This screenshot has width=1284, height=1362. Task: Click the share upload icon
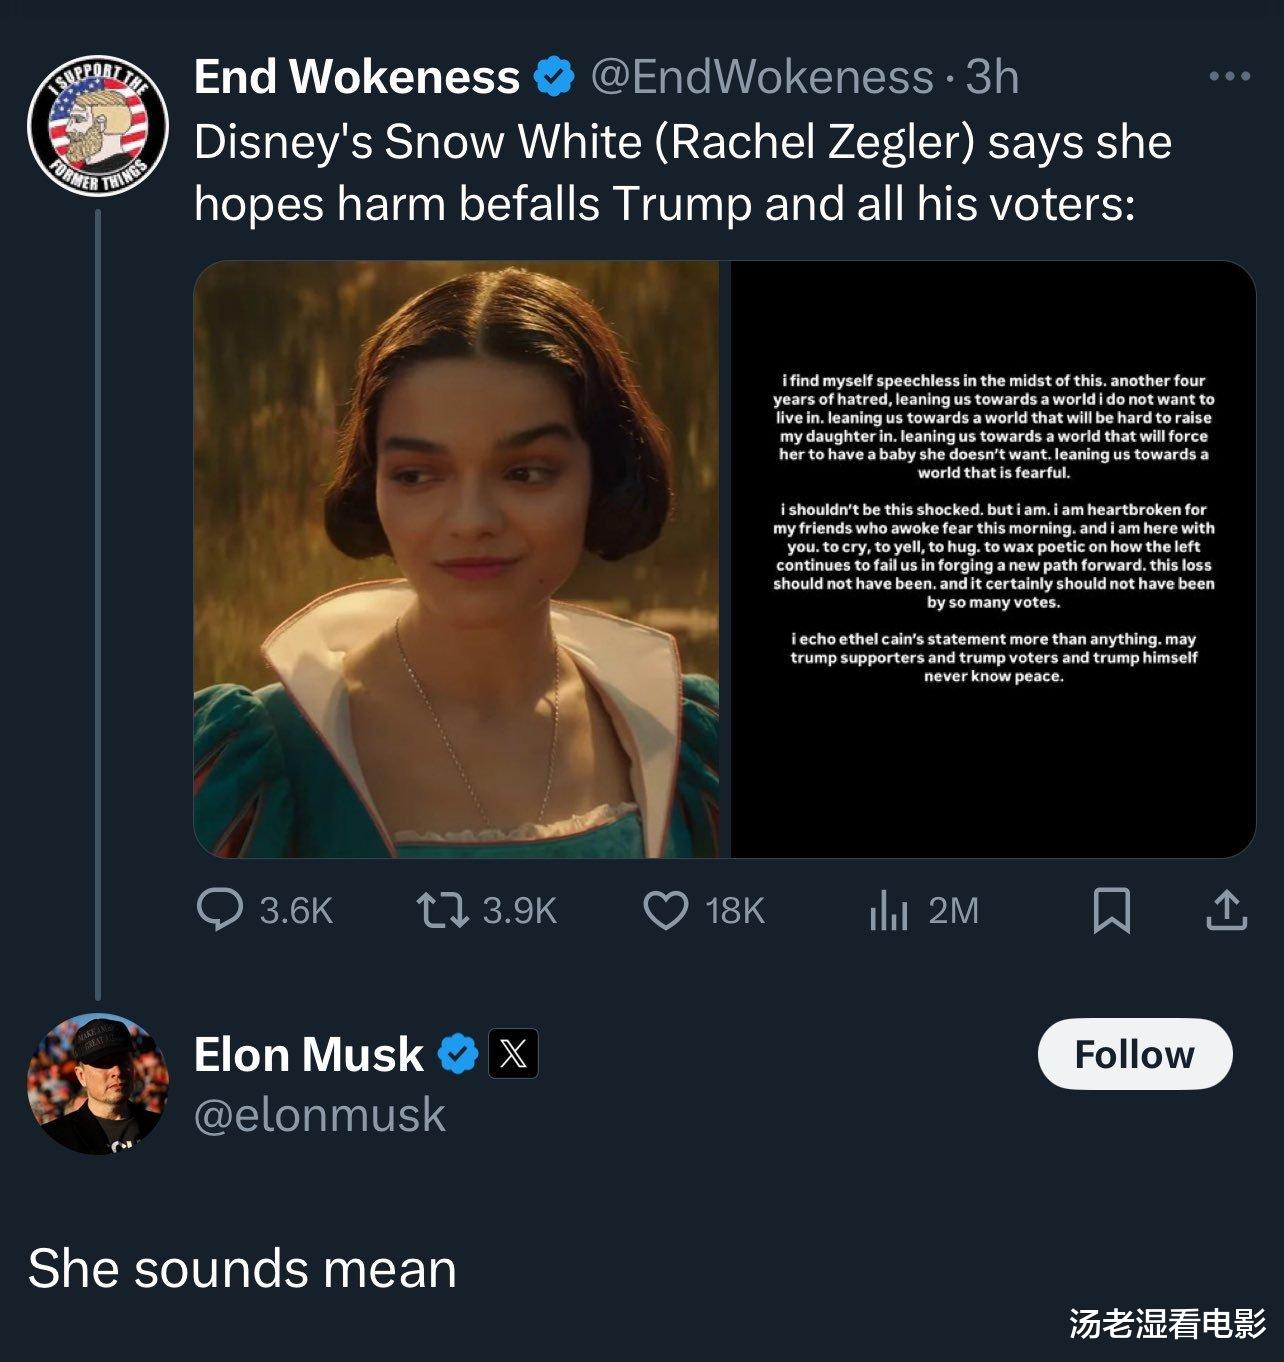[1226, 910]
